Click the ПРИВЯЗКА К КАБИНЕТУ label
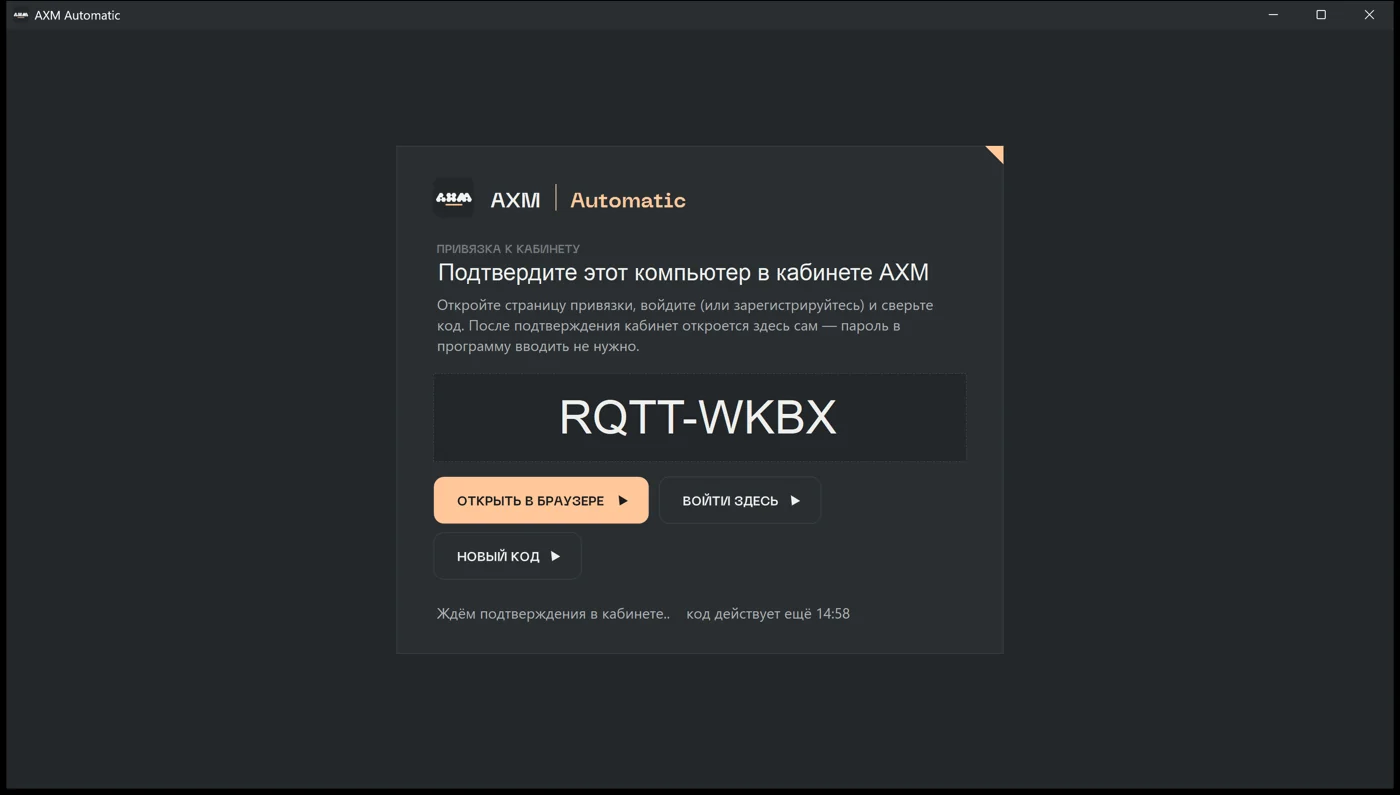 pyautogui.click(x=508, y=248)
